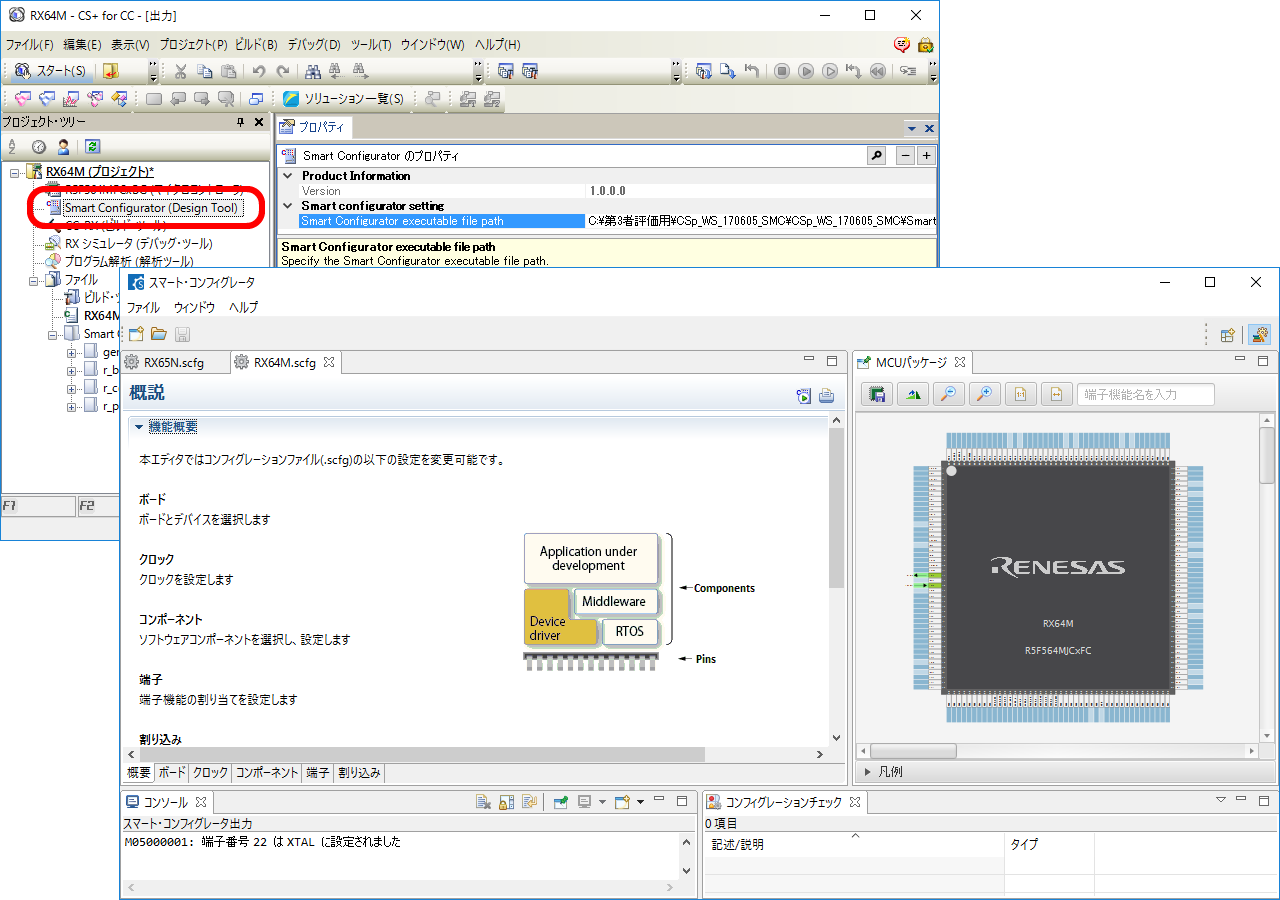
Task: Click Zoom out magnifier in MCU Package
Action: [x=949, y=394]
